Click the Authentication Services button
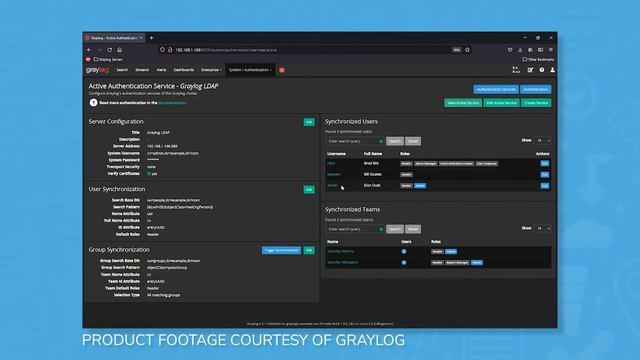 tap(496, 89)
